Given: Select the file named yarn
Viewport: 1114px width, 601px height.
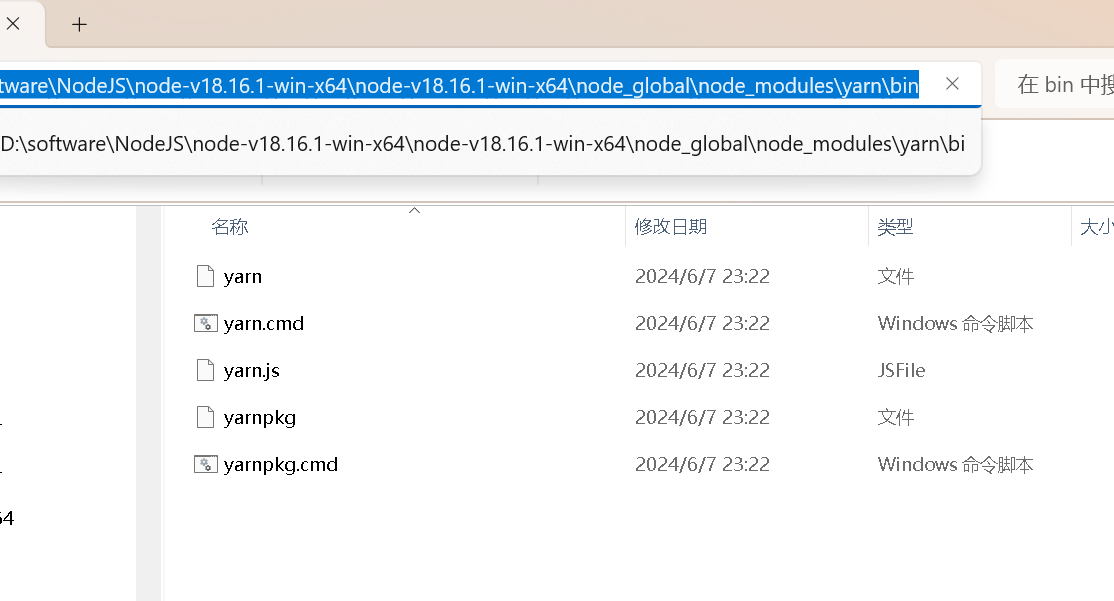Looking at the screenshot, I should click(x=243, y=276).
